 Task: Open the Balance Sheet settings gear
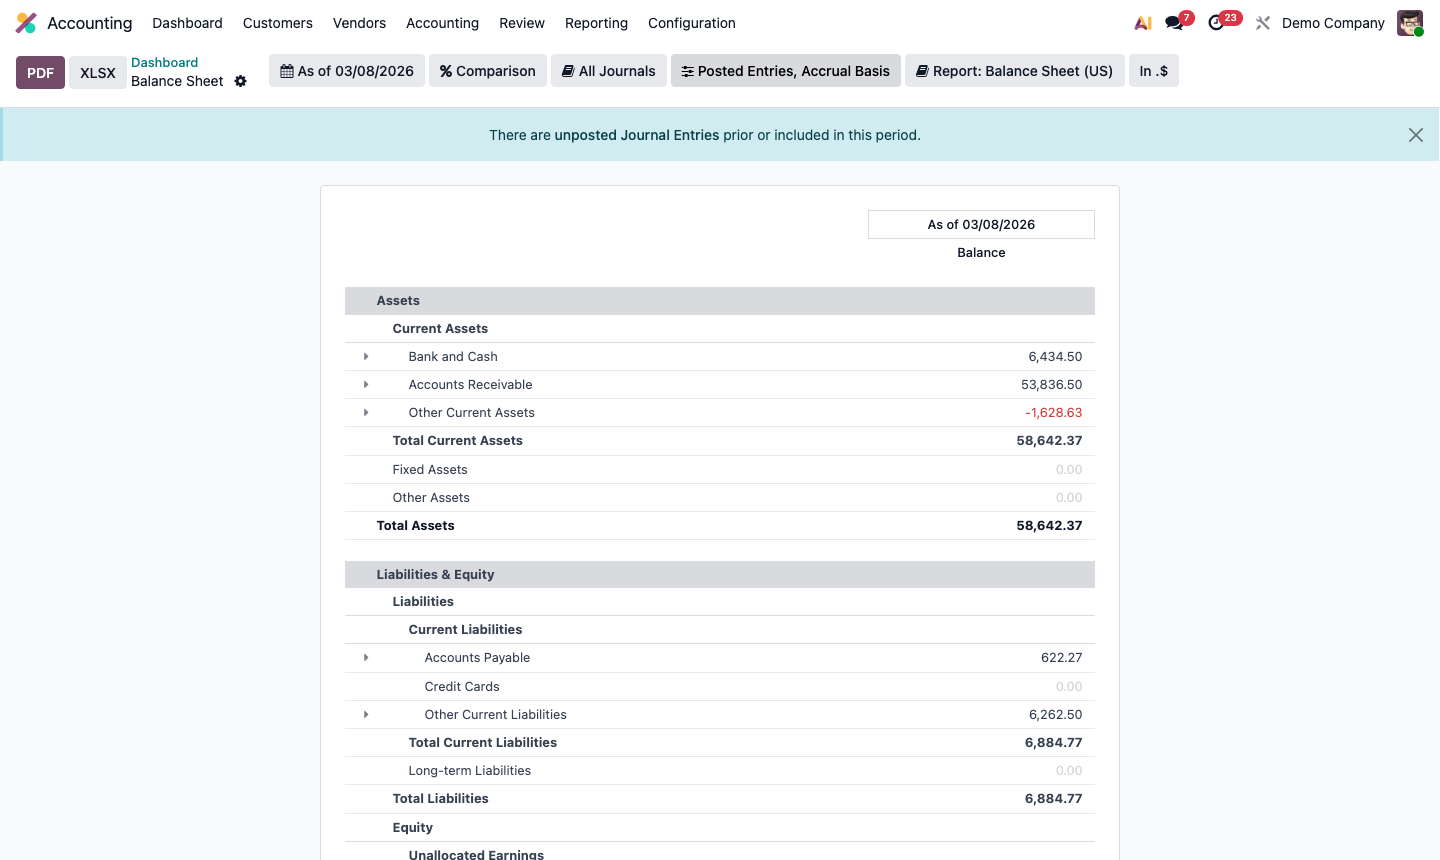click(240, 81)
